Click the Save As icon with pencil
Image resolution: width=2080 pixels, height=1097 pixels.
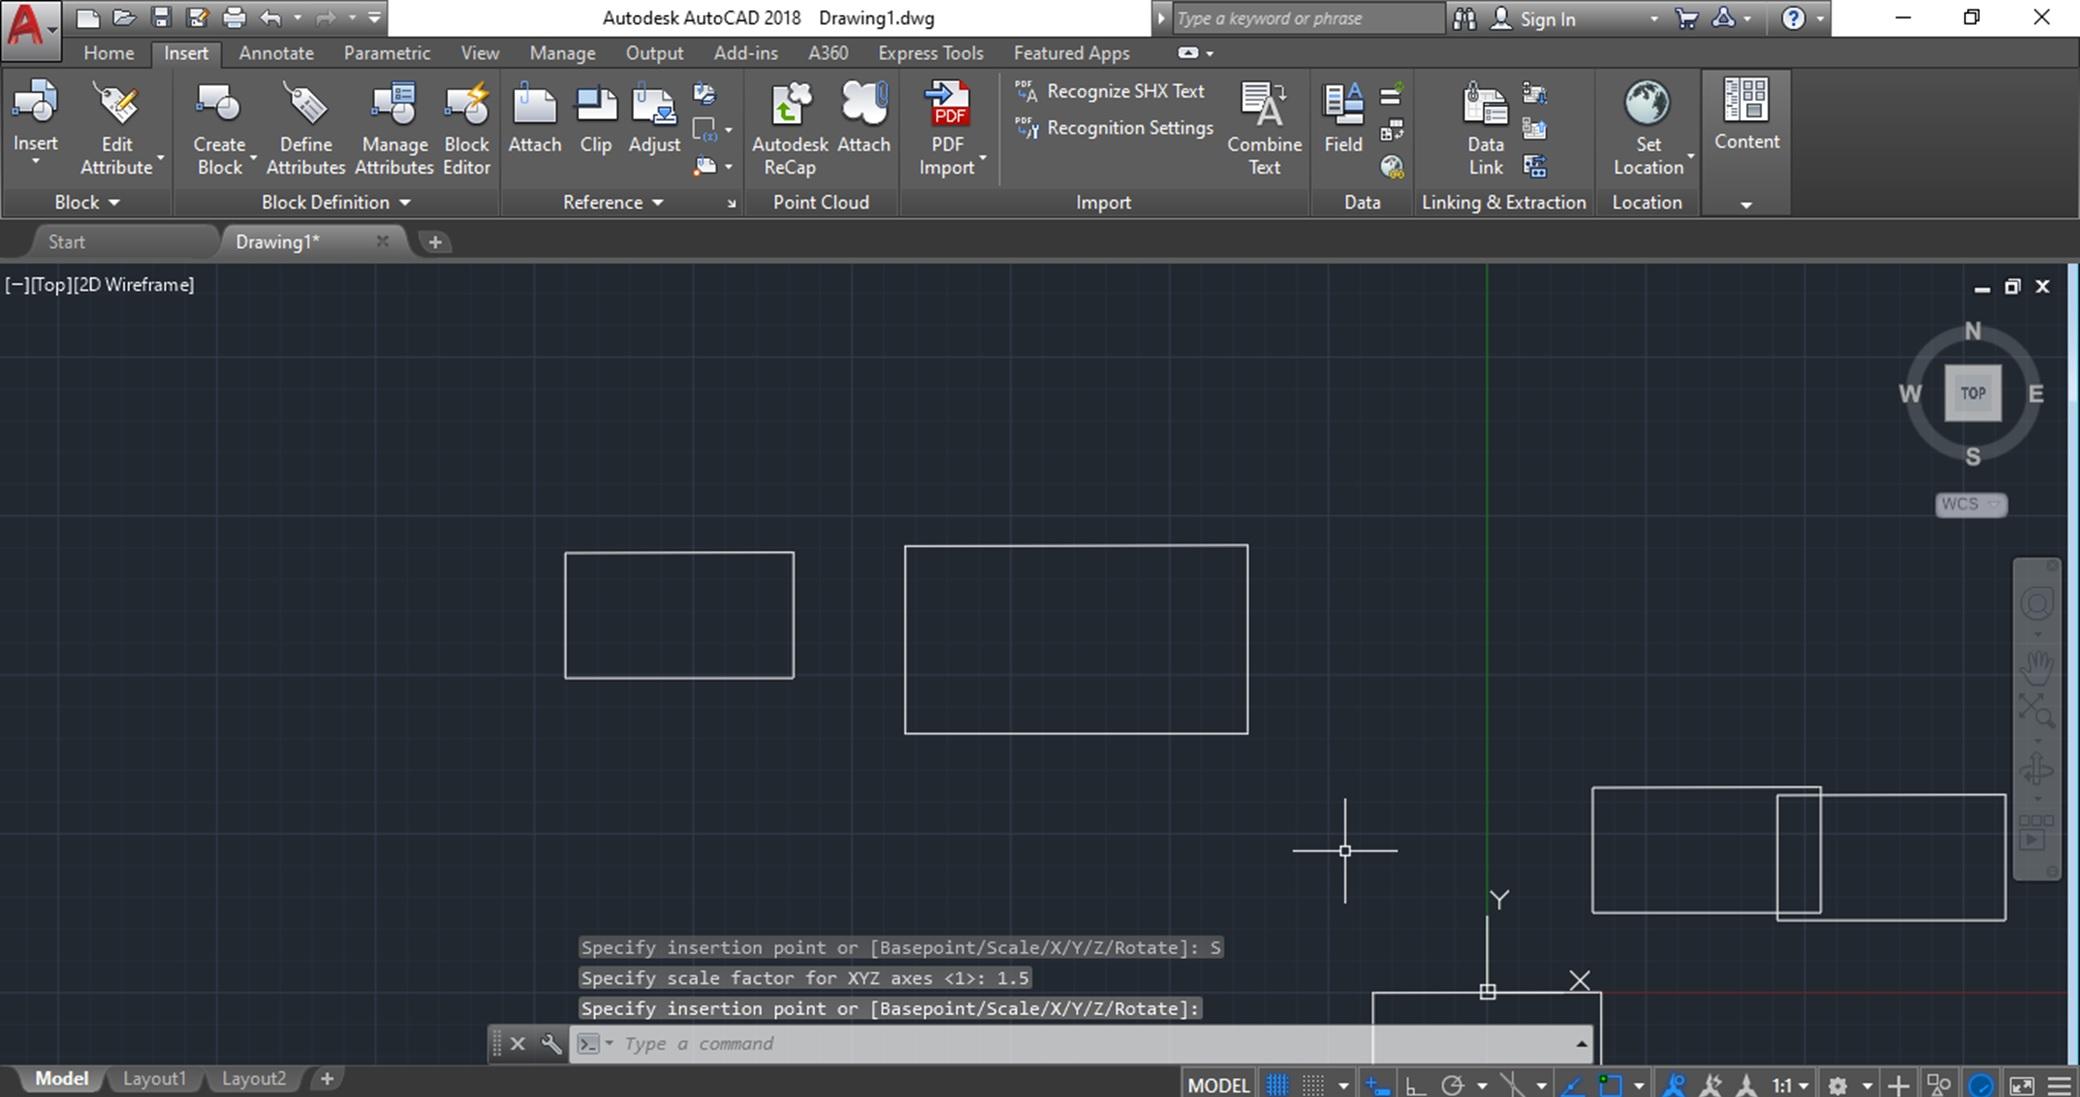(197, 18)
